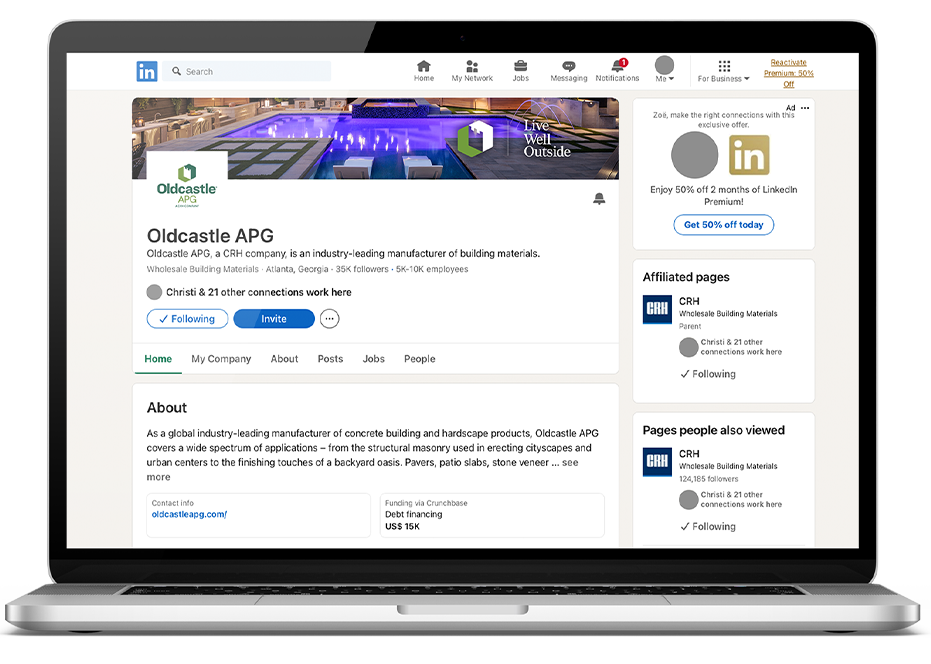Click the 'Oldcastle APG' page title
The width and height of the screenshot is (931, 664).
coord(210,236)
